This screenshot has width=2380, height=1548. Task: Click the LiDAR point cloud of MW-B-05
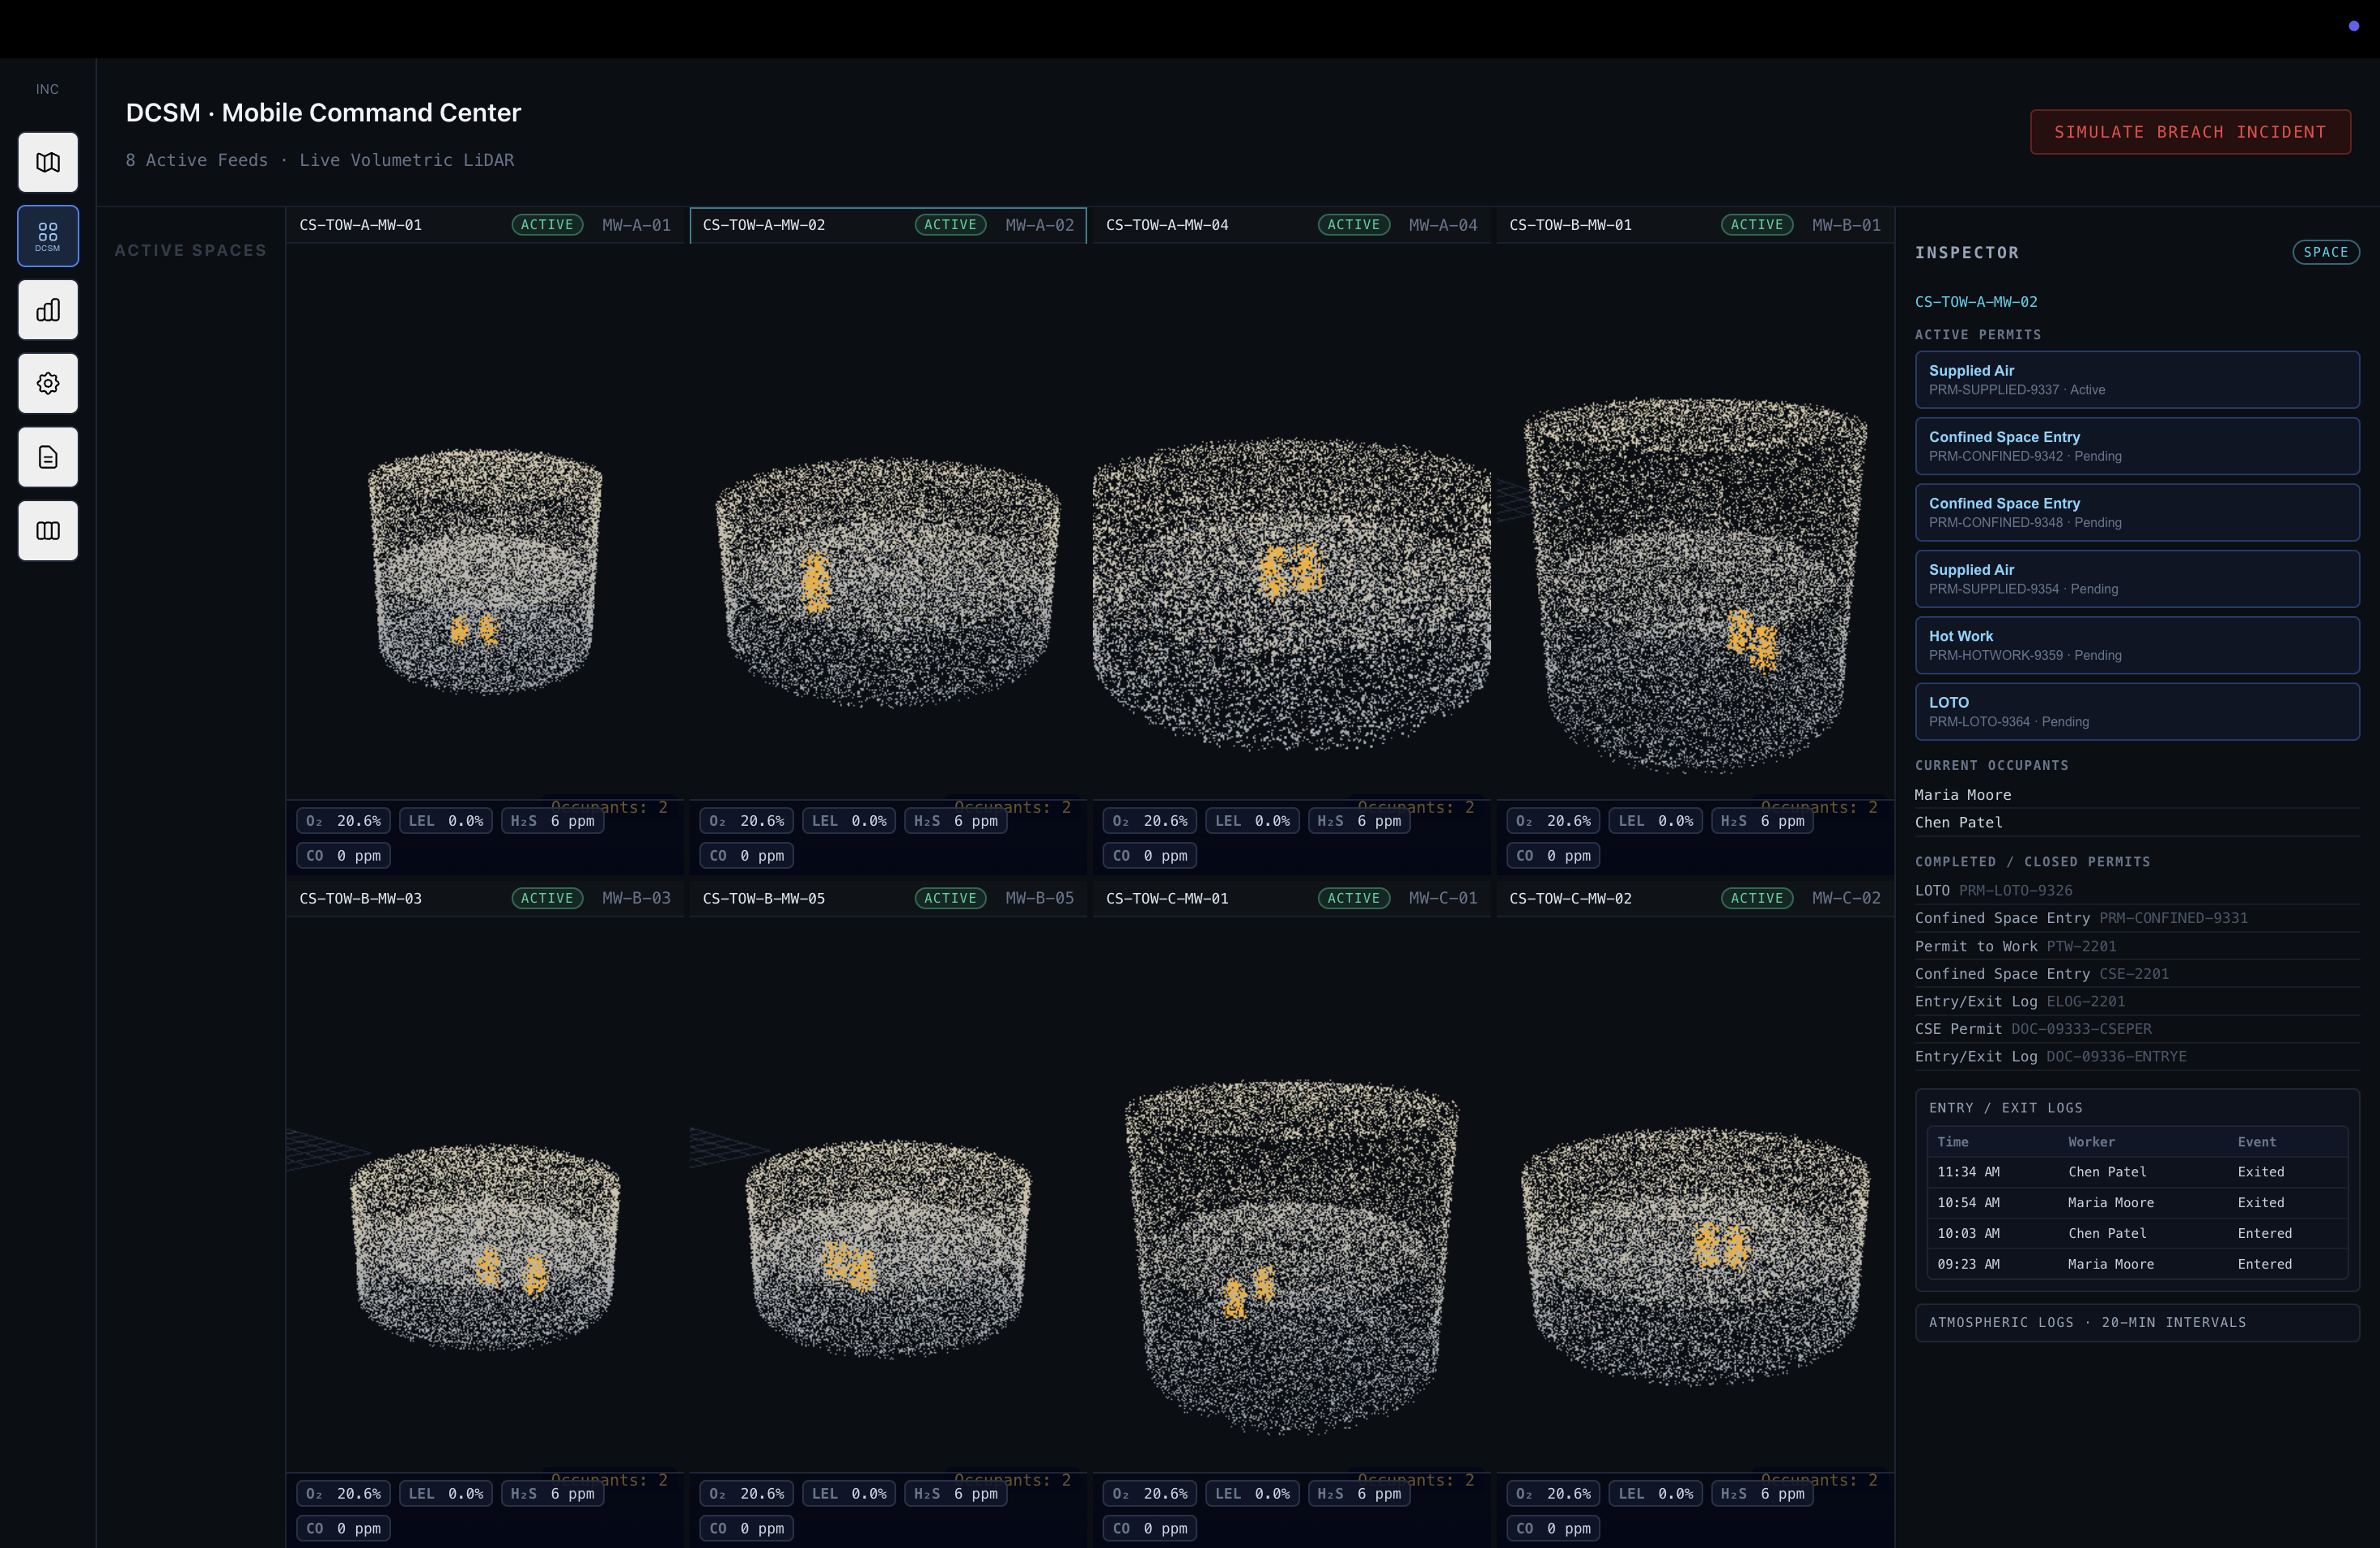coord(888,1248)
